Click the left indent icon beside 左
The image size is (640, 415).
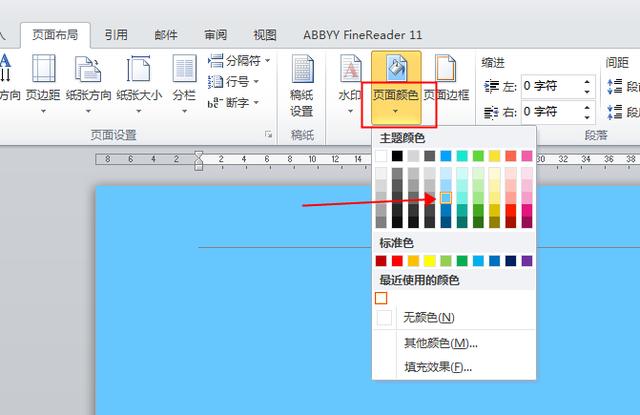[x=491, y=87]
